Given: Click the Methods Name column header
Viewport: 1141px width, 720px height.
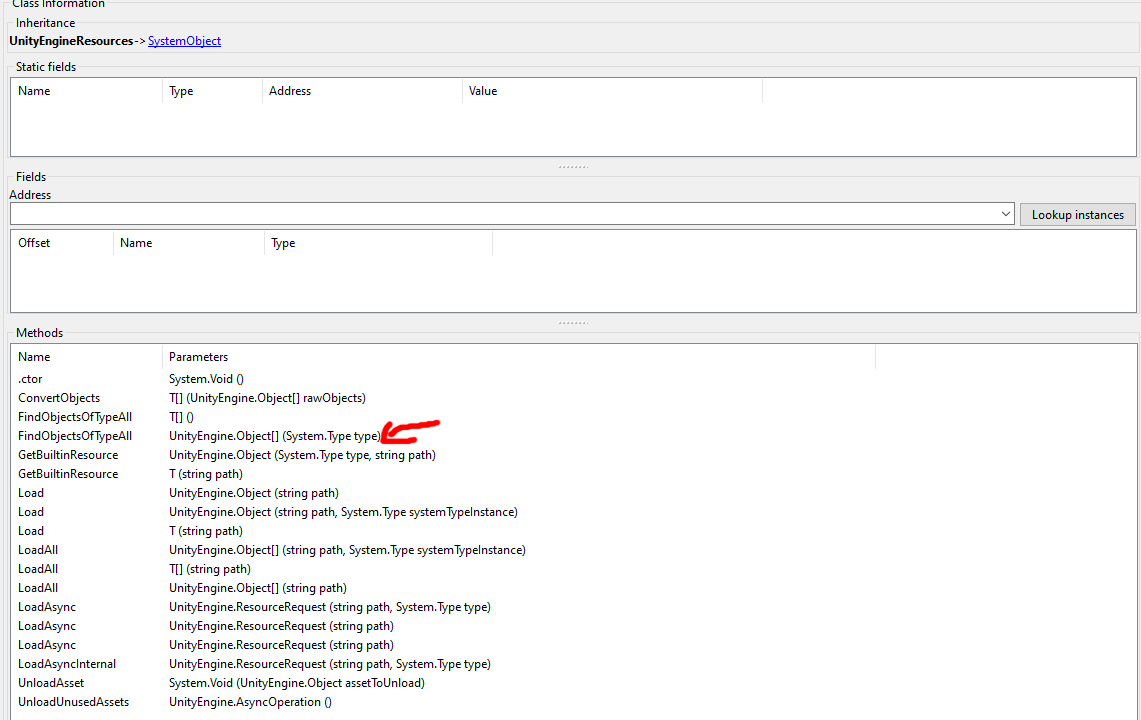Looking at the screenshot, I should coord(86,357).
